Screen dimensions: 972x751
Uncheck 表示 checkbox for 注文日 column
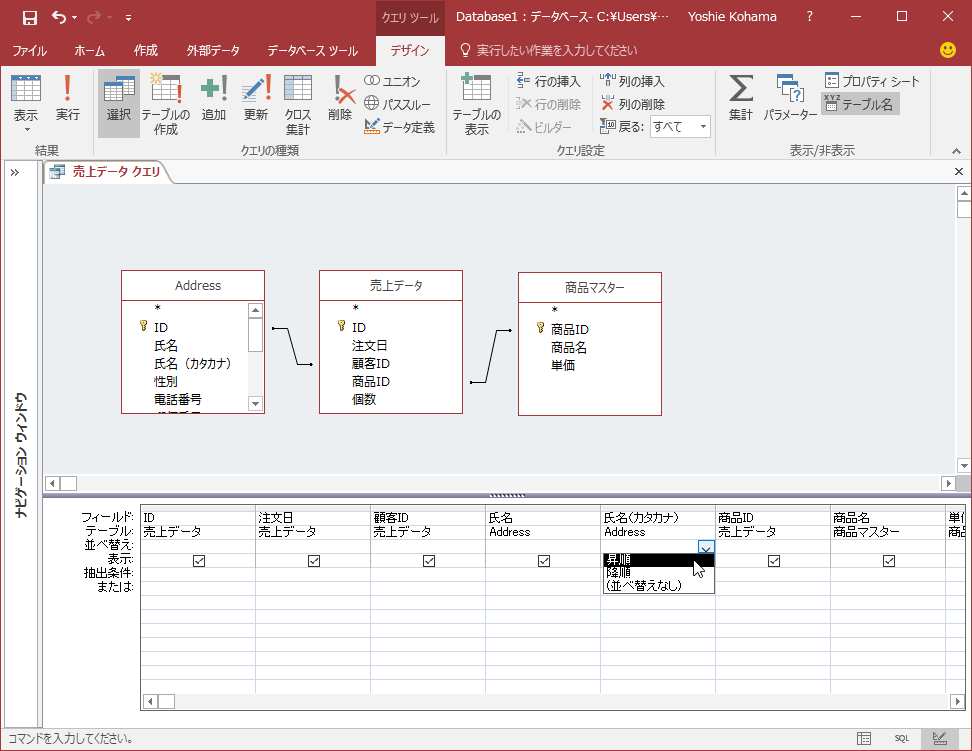314,561
